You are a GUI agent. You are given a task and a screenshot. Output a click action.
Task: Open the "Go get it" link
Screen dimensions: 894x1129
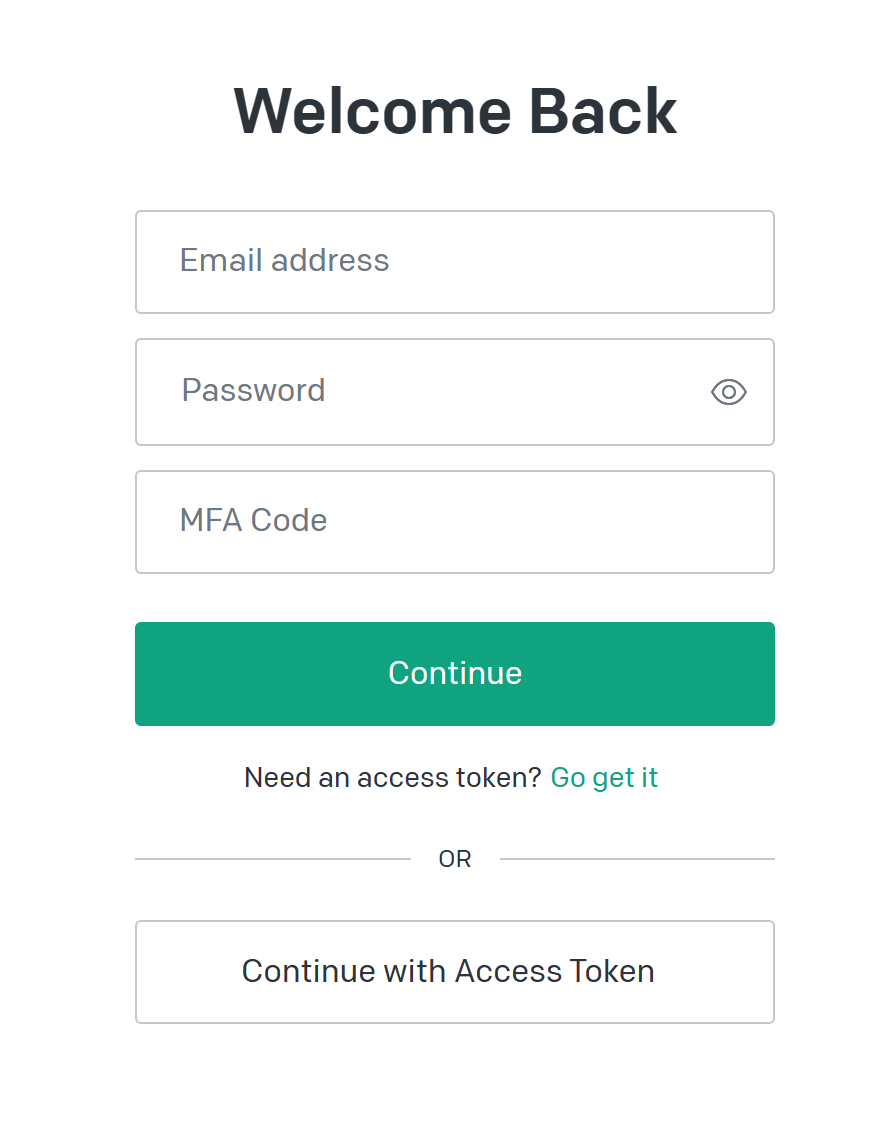click(x=604, y=778)
